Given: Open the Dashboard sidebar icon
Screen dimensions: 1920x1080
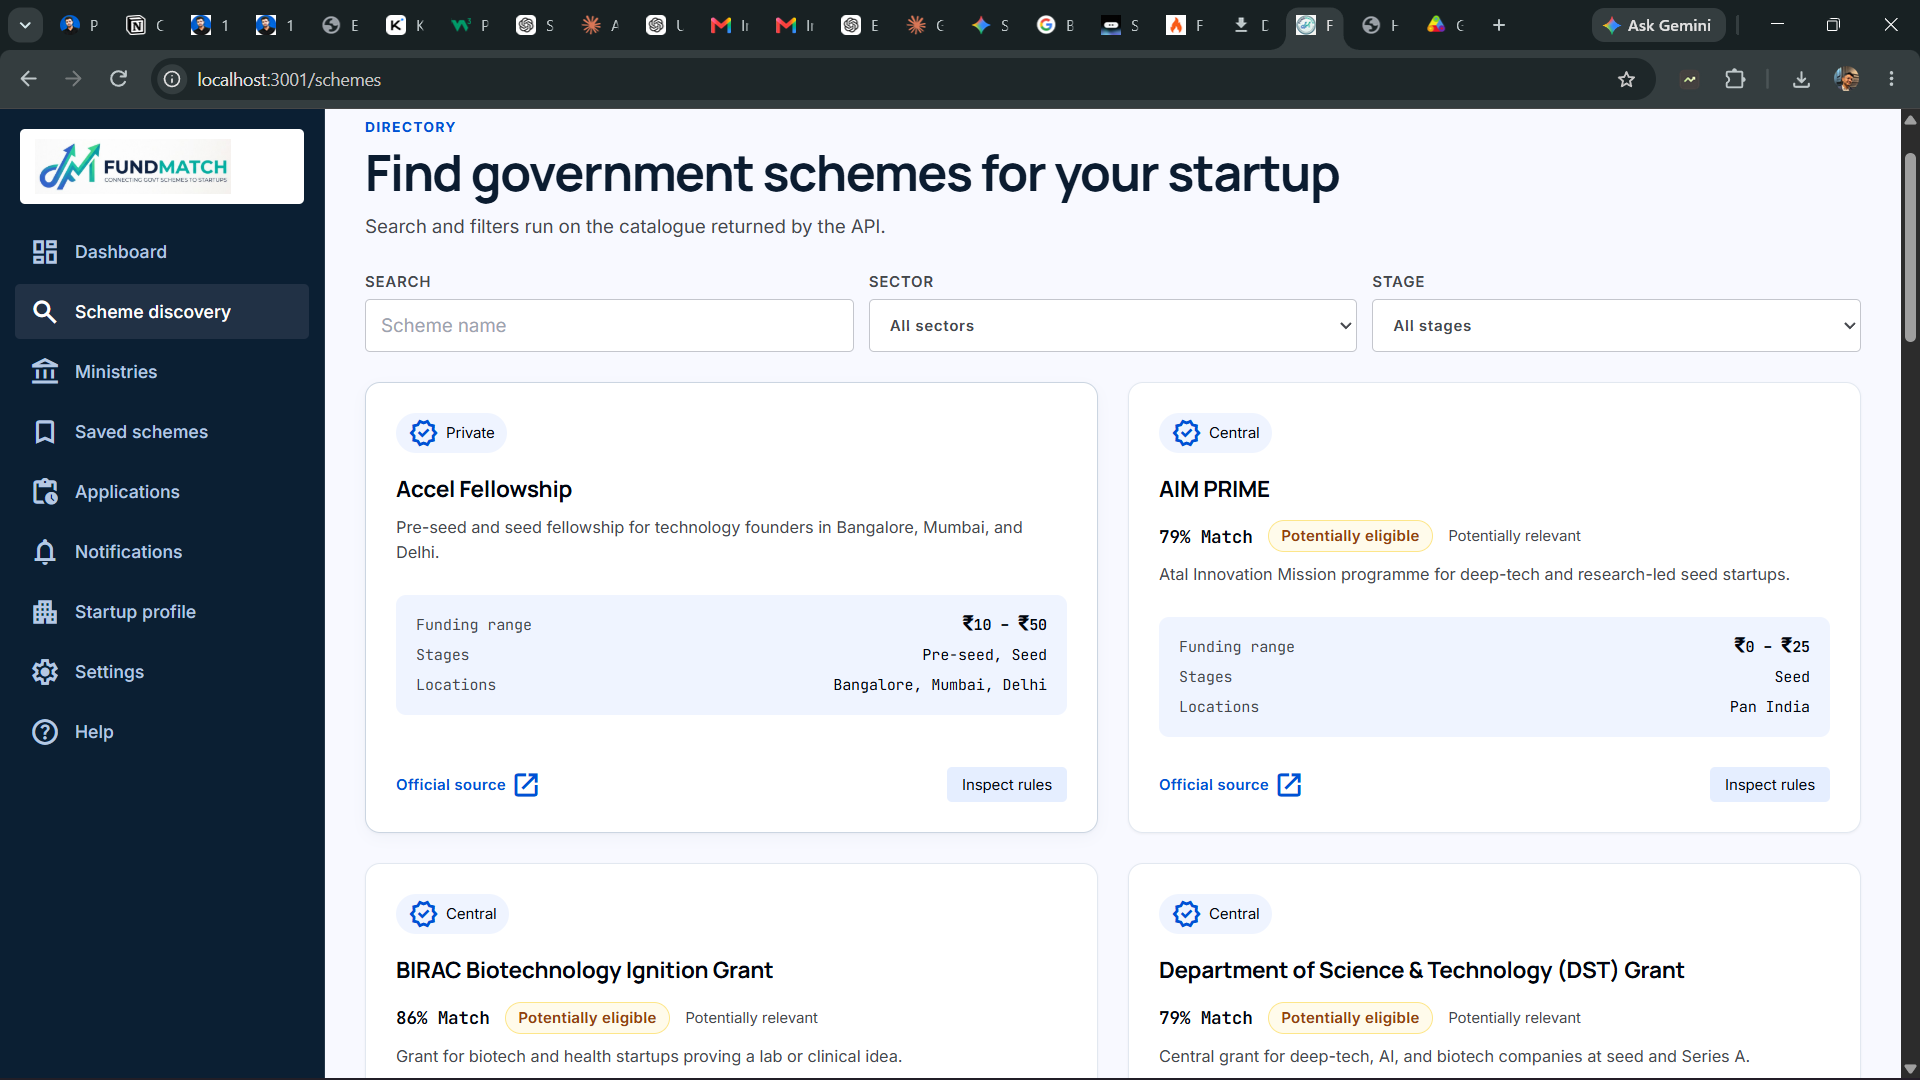Looking at the screenshot, I should (x=45, y=252).
